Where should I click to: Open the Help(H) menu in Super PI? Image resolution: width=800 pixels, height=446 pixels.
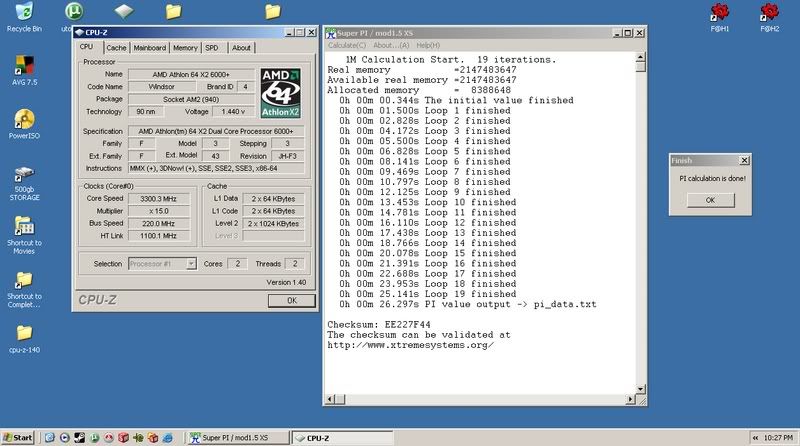click(x=428, y=45)
